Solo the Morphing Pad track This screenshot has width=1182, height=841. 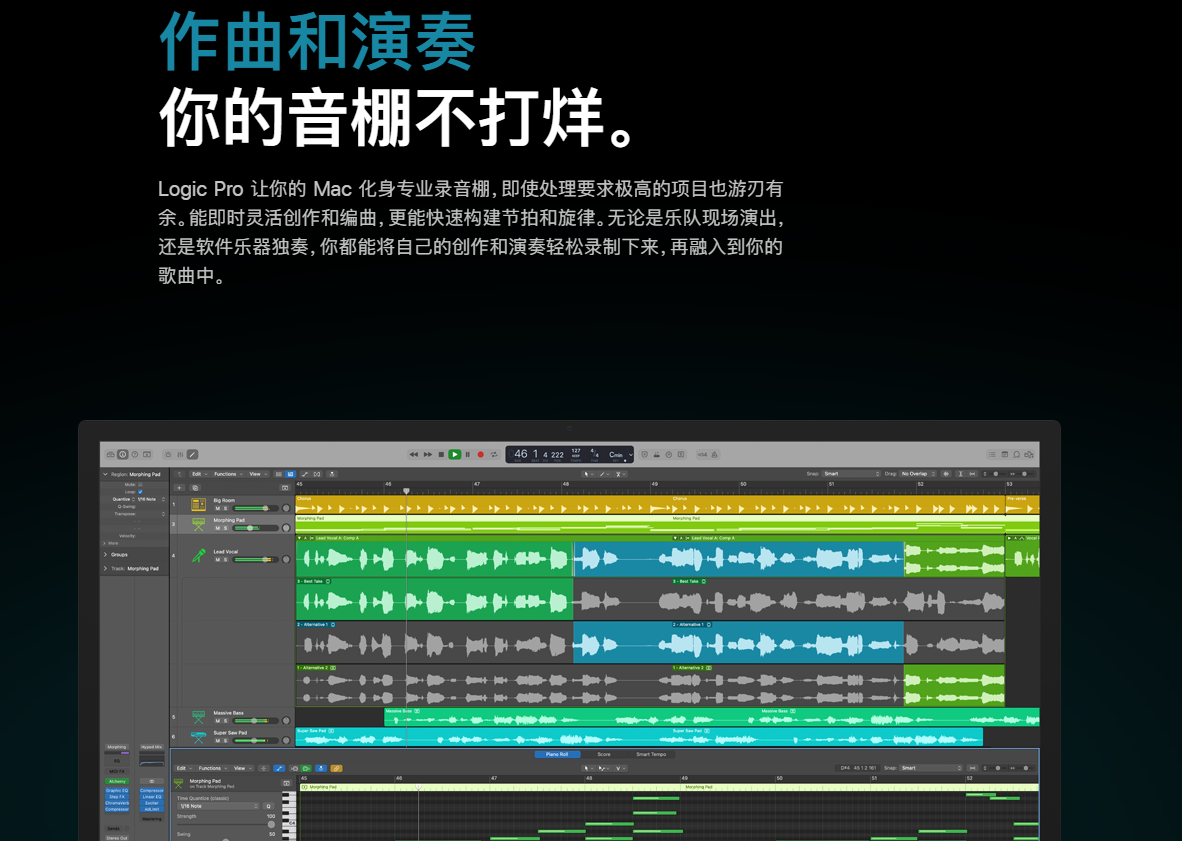tap(225, 528)
